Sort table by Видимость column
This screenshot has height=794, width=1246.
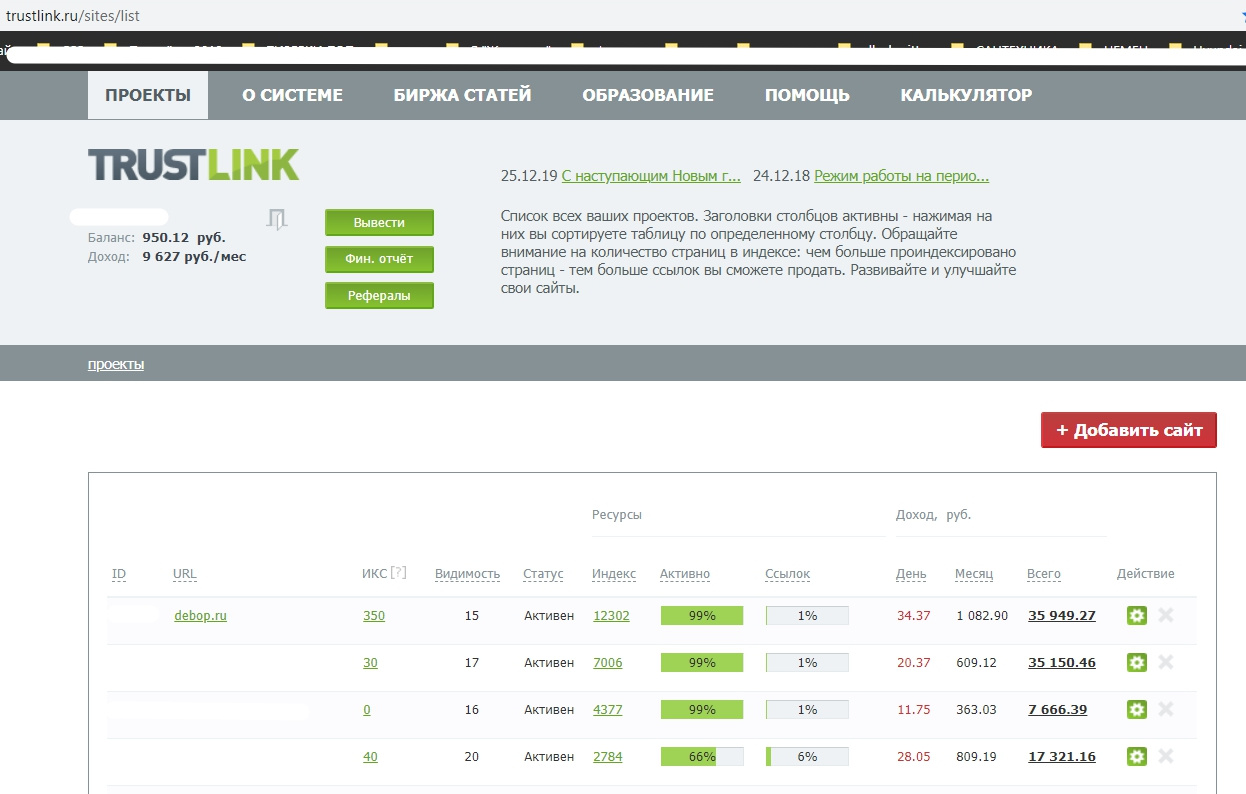[467, 574]
